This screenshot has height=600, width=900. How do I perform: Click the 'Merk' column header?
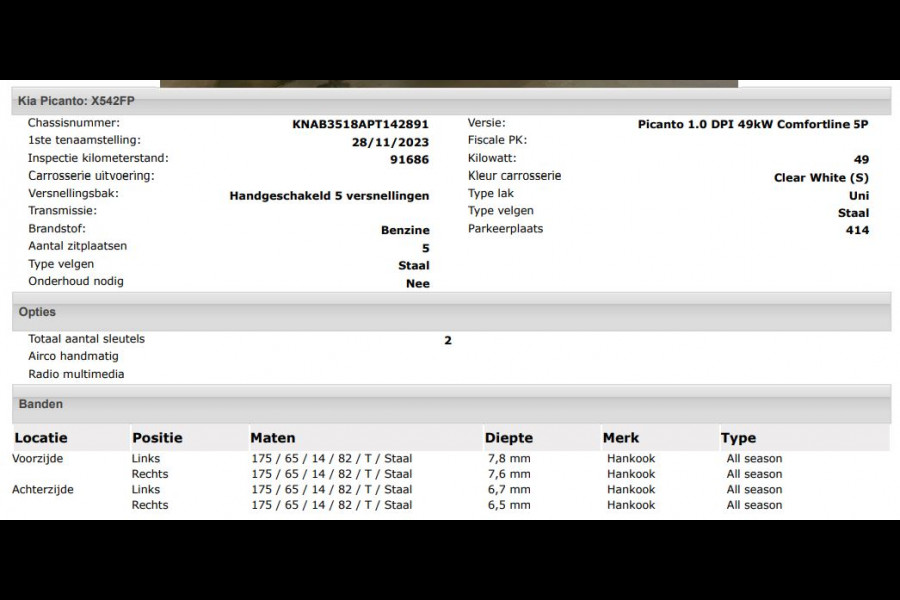(621, 438)
